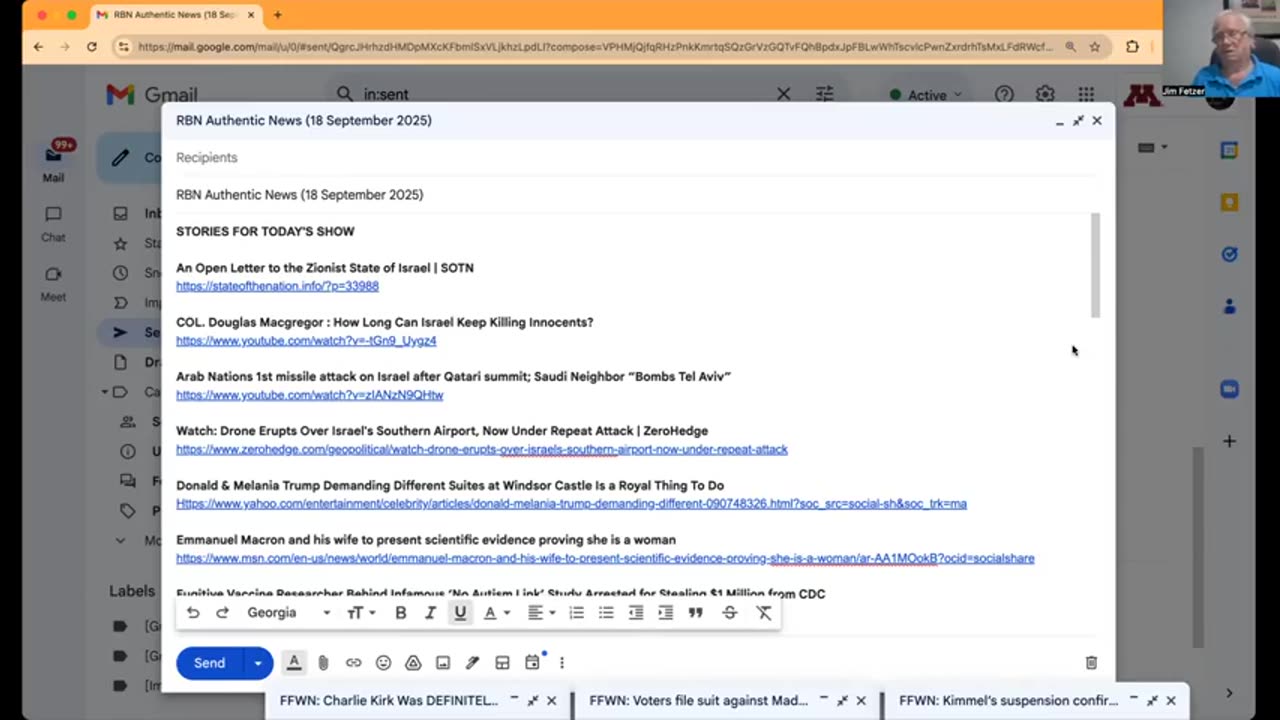Image resolution: width=1280 pixels, height=720 pixels.
Task: Open Google Calendar side panel
Action: coord(1229,150)
